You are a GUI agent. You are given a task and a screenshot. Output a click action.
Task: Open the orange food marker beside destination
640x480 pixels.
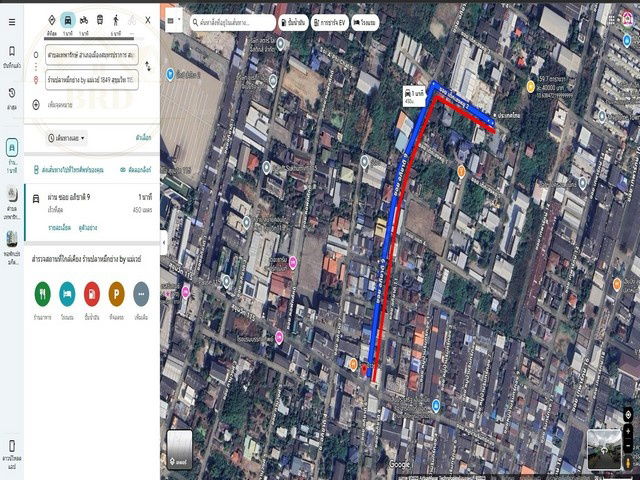353,364
